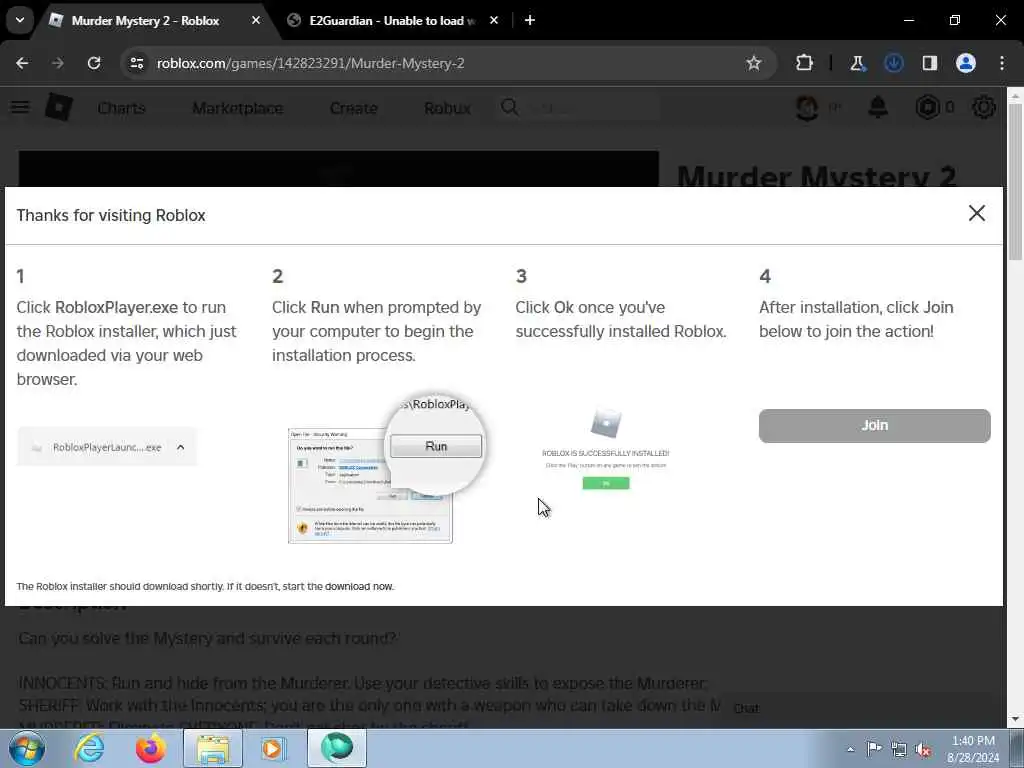
Task: View site information icon in address bar
Action: pyautogui.click(x=136, y=63)
